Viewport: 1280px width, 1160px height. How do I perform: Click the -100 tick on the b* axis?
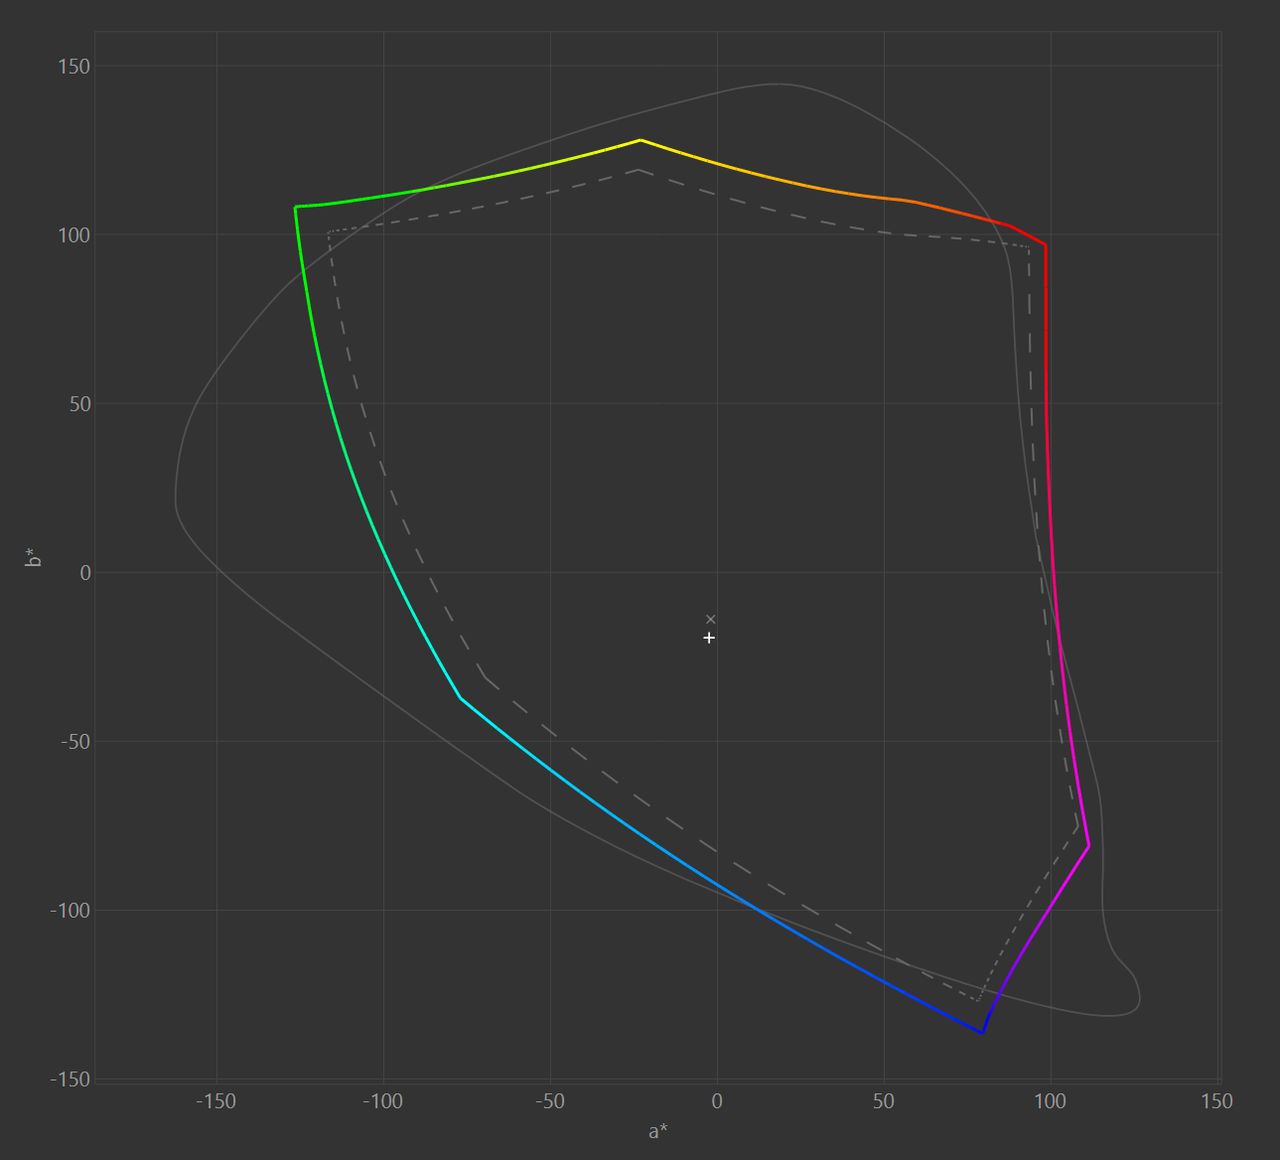pos(70,910)
